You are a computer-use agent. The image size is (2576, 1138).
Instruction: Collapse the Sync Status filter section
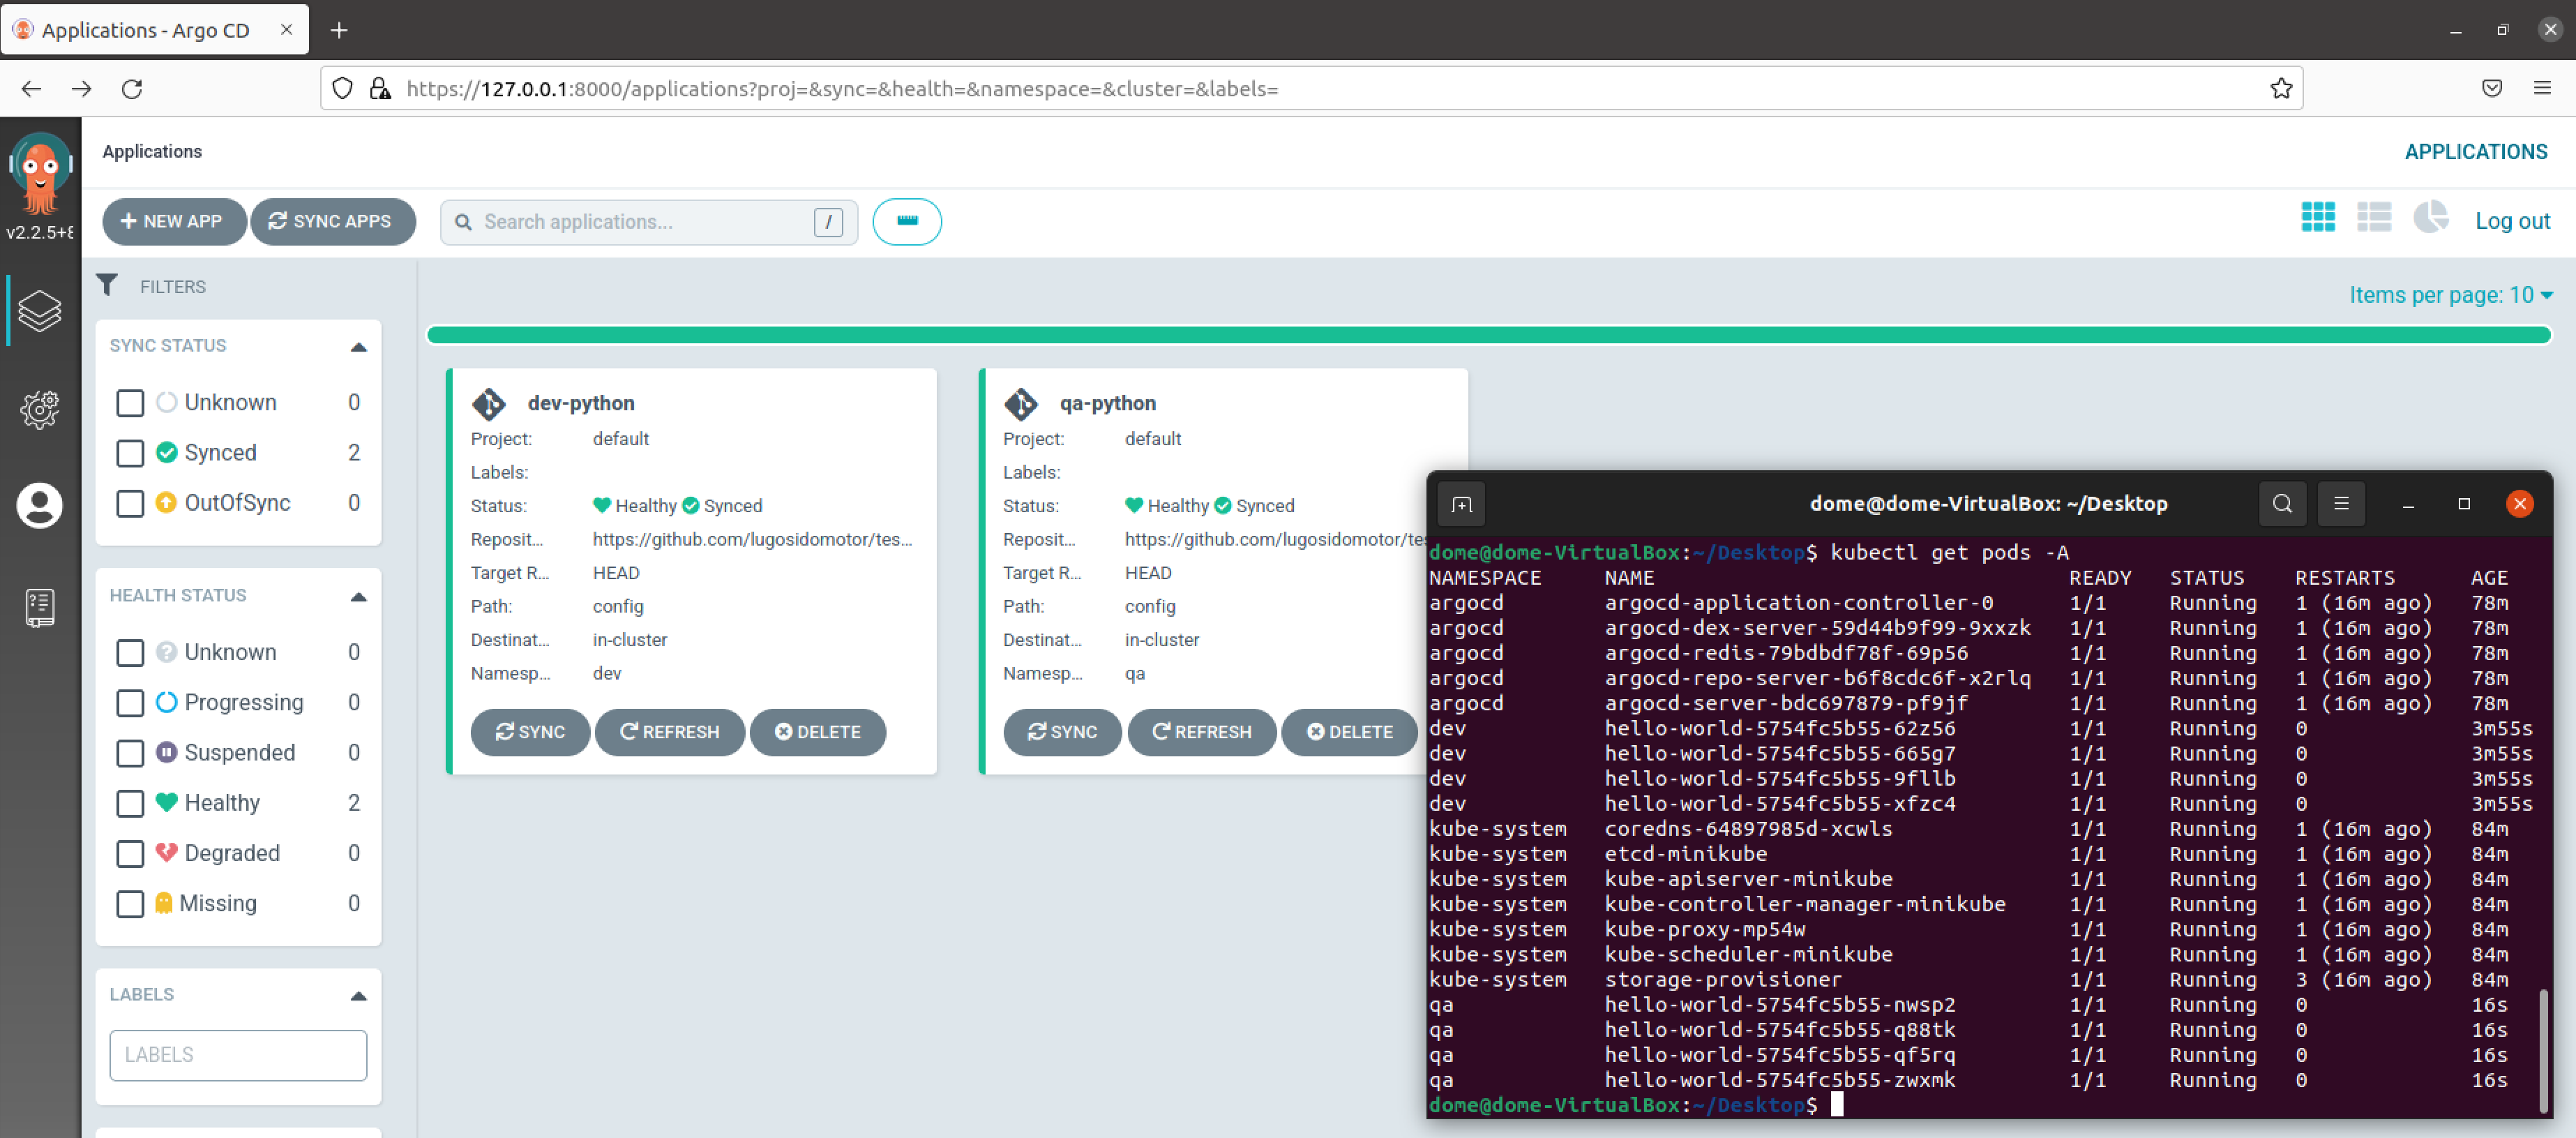coord(358,347)
